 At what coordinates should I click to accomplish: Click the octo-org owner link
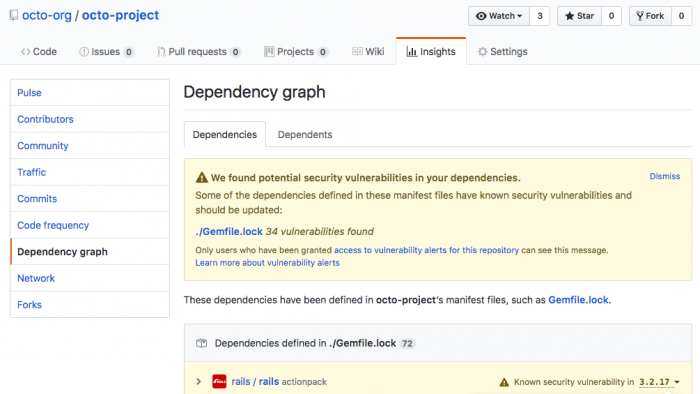[x=46, y=16]
